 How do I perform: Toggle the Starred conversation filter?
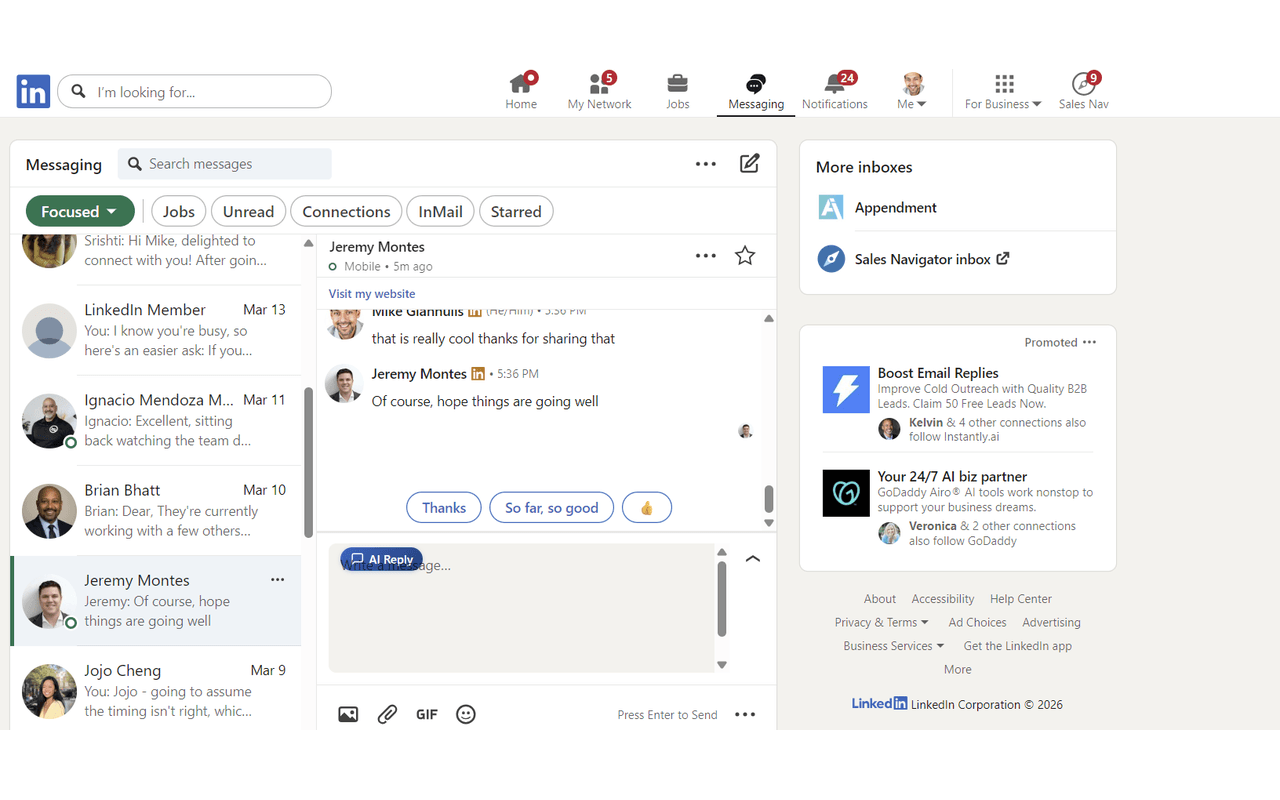pos(516,211)
